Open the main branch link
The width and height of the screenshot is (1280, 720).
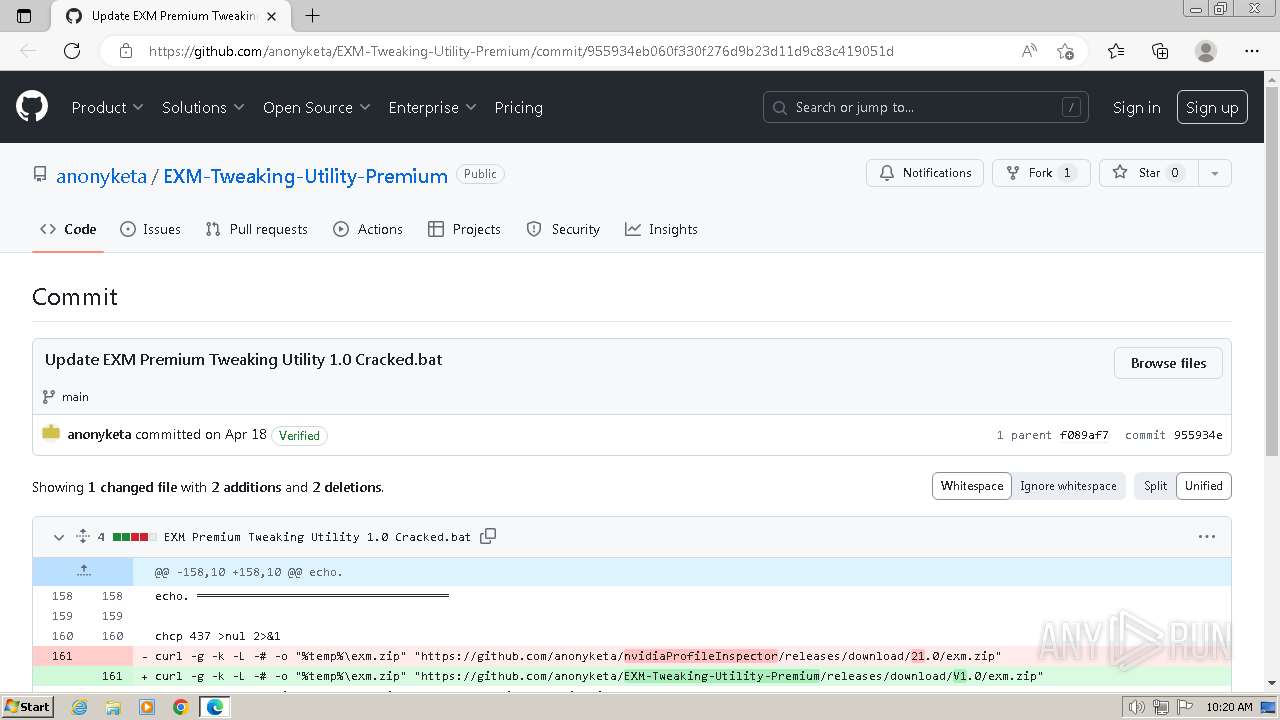point(75,397)
